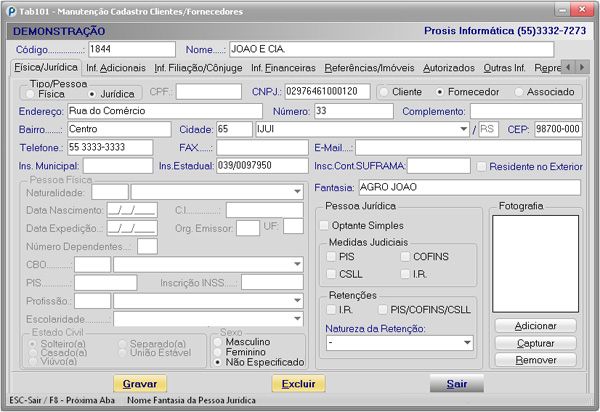Click the Ins. Estadual field 039/0097950
This screenshot has height=412, width=600.
pyautogui.click(x=262, y=166)
